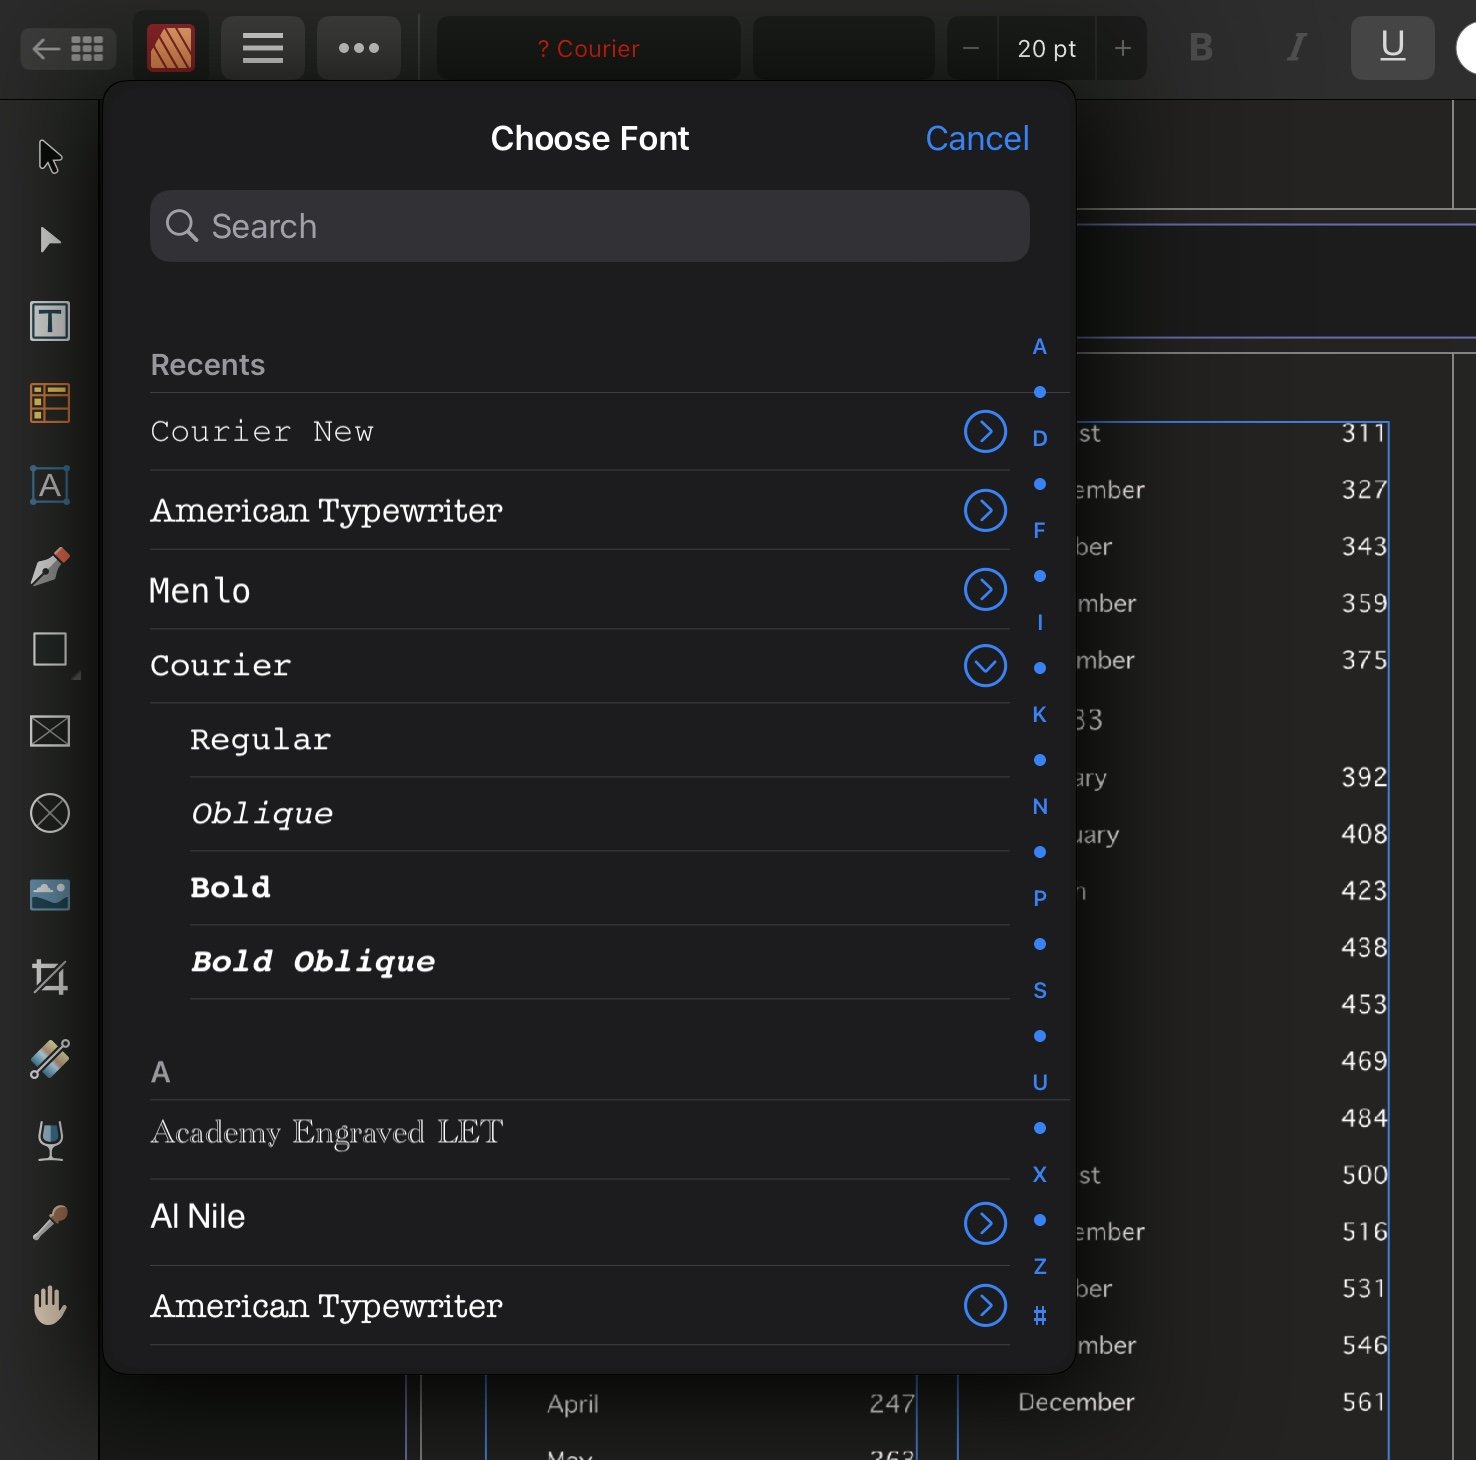Go back to the document gallery

[x=68, y=48]
